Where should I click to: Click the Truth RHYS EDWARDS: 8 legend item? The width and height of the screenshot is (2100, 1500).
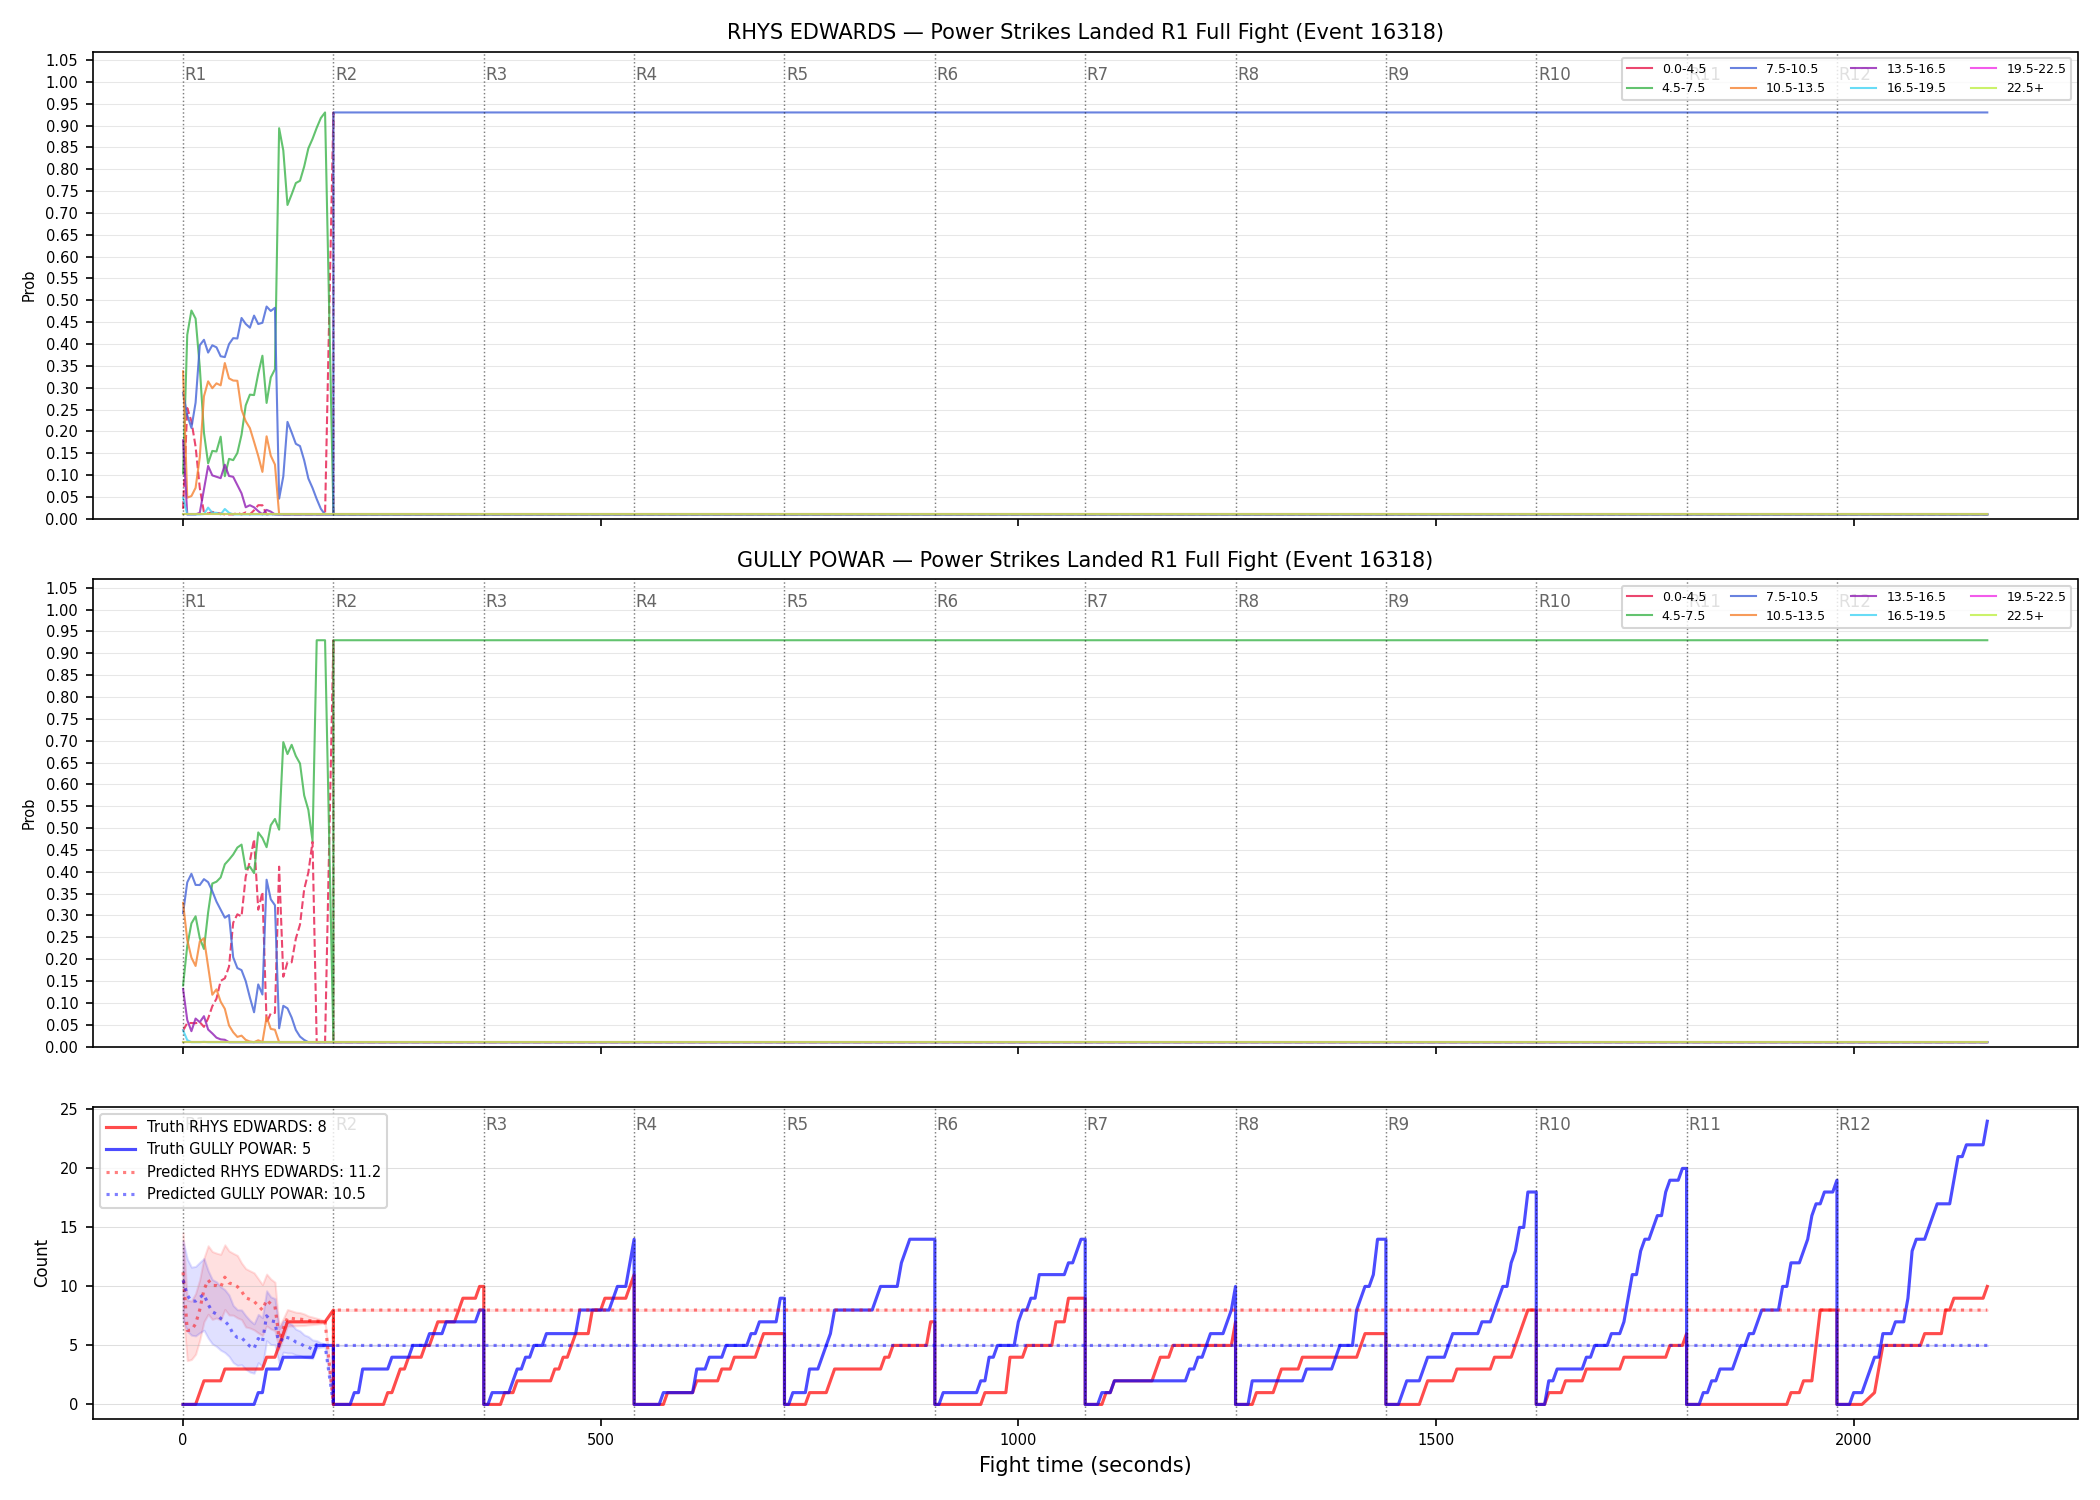(x=216, y=1127)
